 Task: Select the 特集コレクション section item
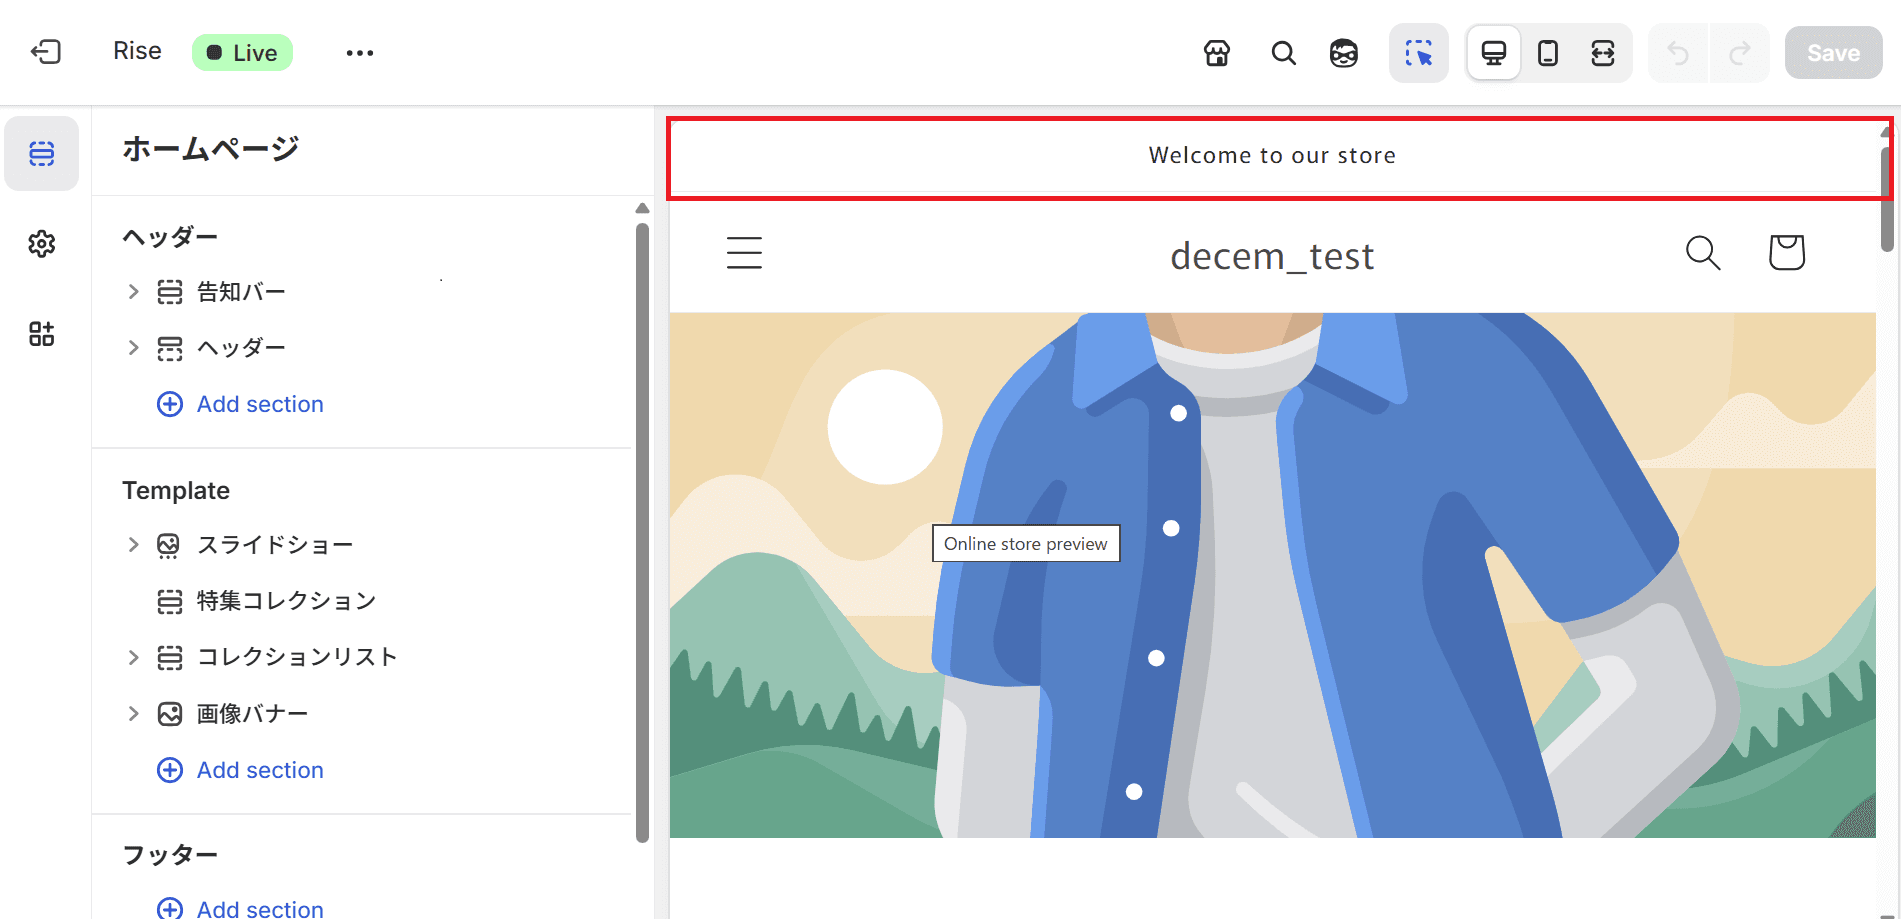tap(287, 600)
